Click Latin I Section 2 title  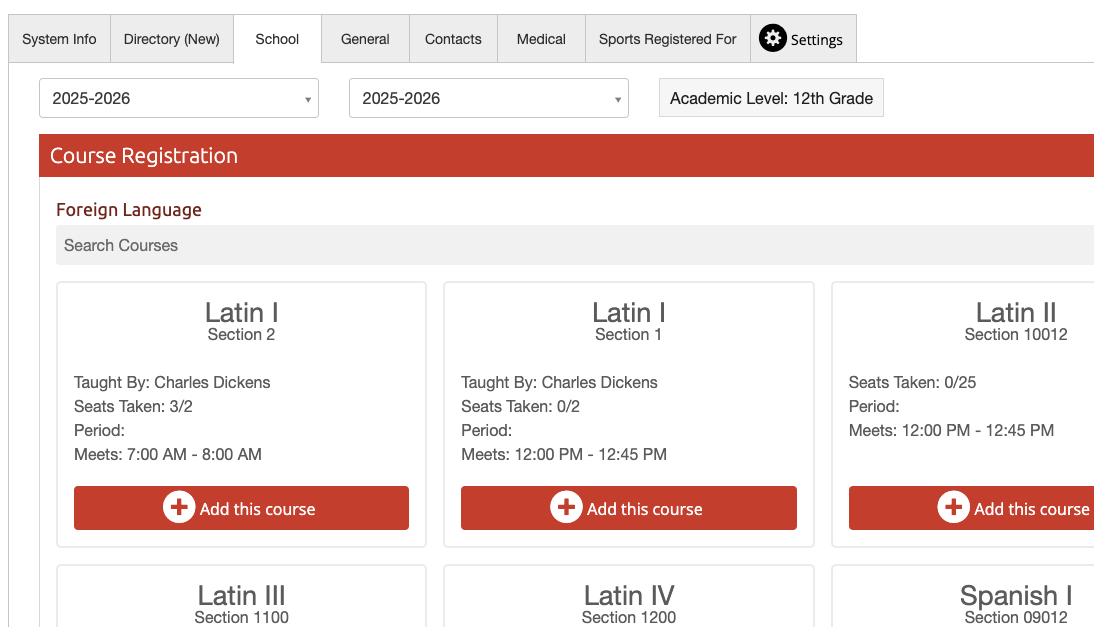click(x=241, y=312)
